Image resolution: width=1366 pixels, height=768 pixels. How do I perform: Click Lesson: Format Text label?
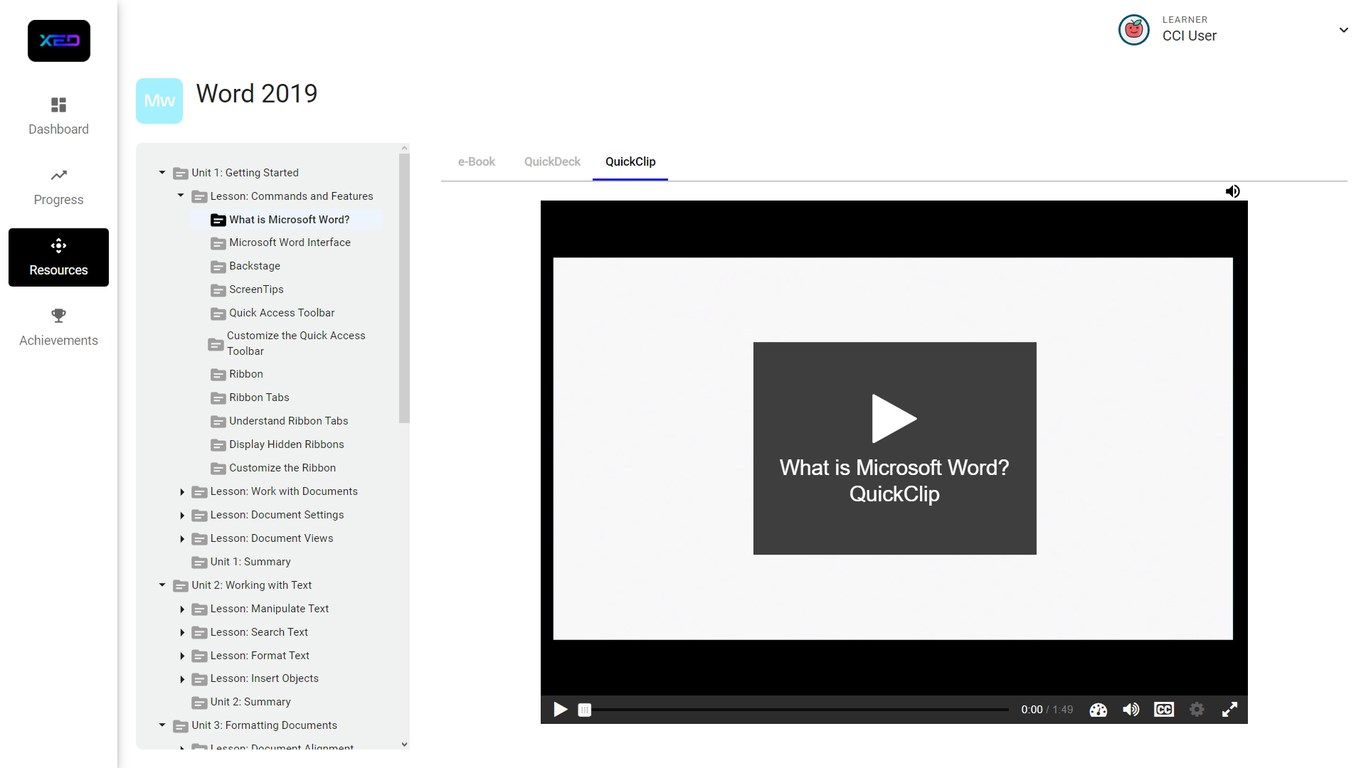tap(260, 655)
